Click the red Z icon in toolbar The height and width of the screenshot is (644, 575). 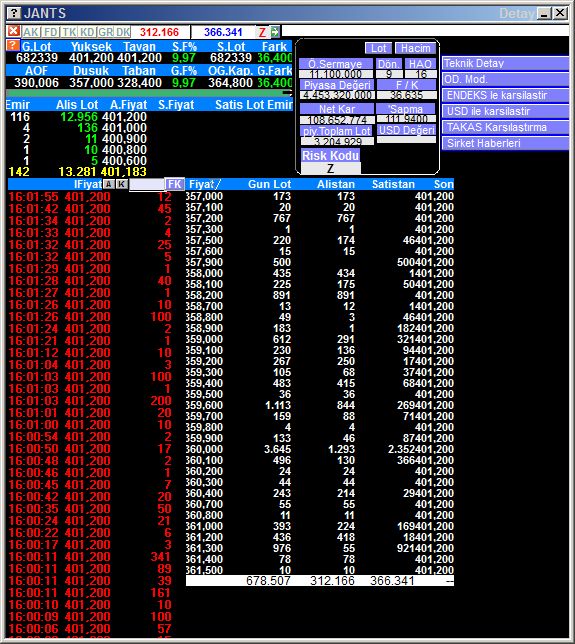tap(262, 32)
